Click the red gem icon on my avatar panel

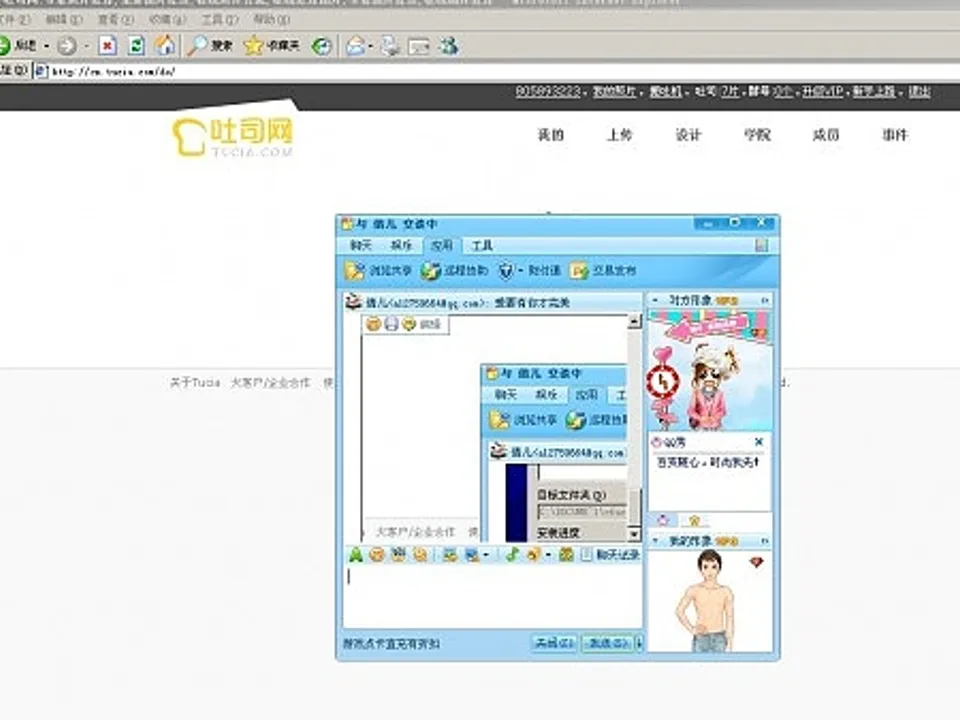(756, 563)
